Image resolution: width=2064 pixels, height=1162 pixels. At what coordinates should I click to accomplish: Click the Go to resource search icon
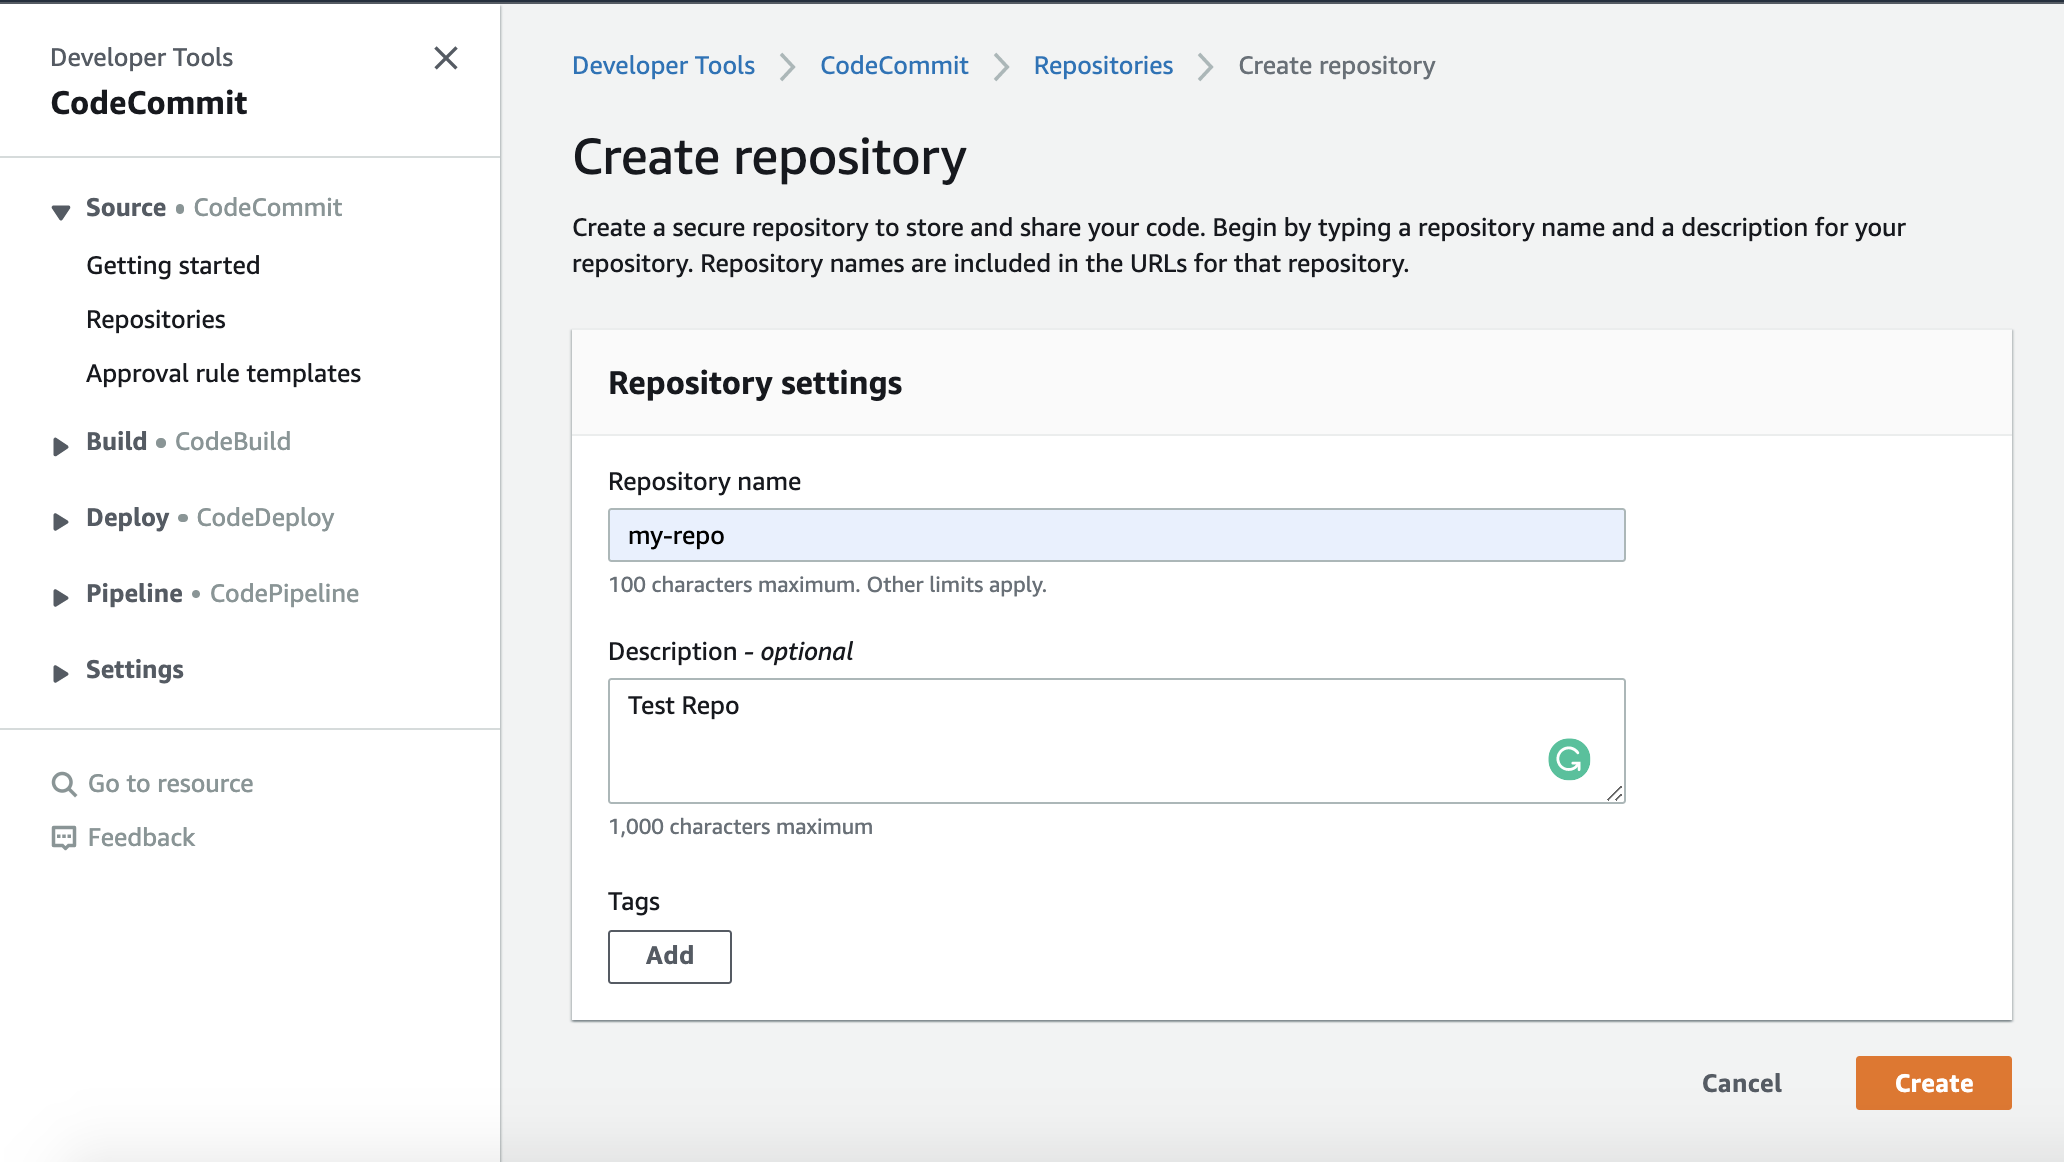click(64, 784)
